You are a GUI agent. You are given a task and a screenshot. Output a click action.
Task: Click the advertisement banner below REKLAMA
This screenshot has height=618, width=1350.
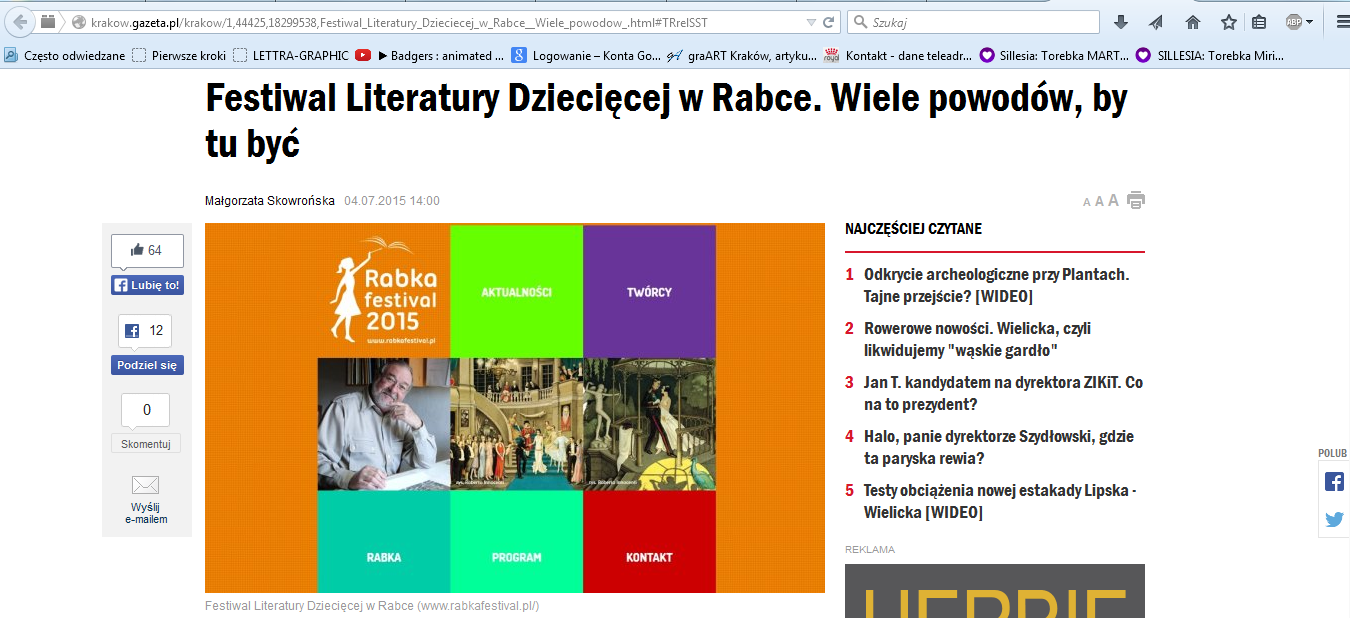pos(995,591)
